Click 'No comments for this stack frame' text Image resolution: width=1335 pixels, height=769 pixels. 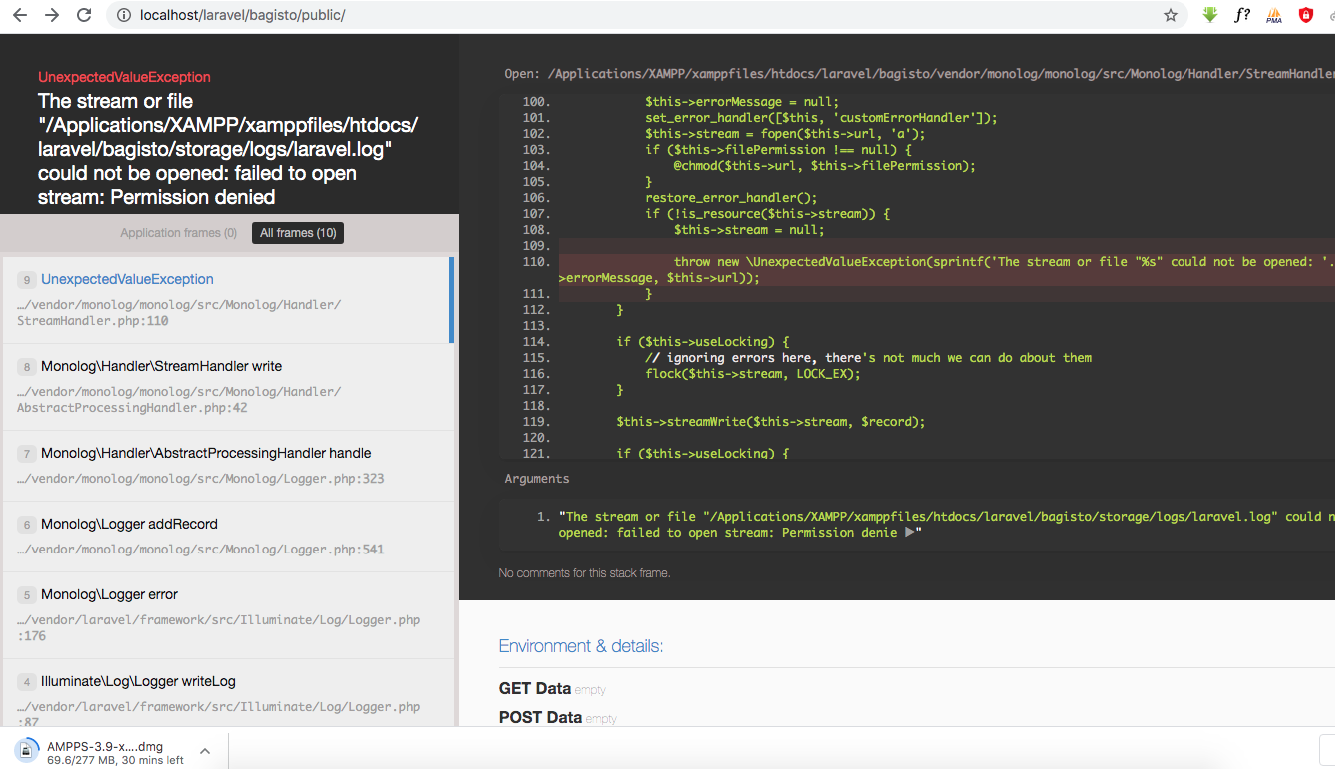tap(584, 573)
